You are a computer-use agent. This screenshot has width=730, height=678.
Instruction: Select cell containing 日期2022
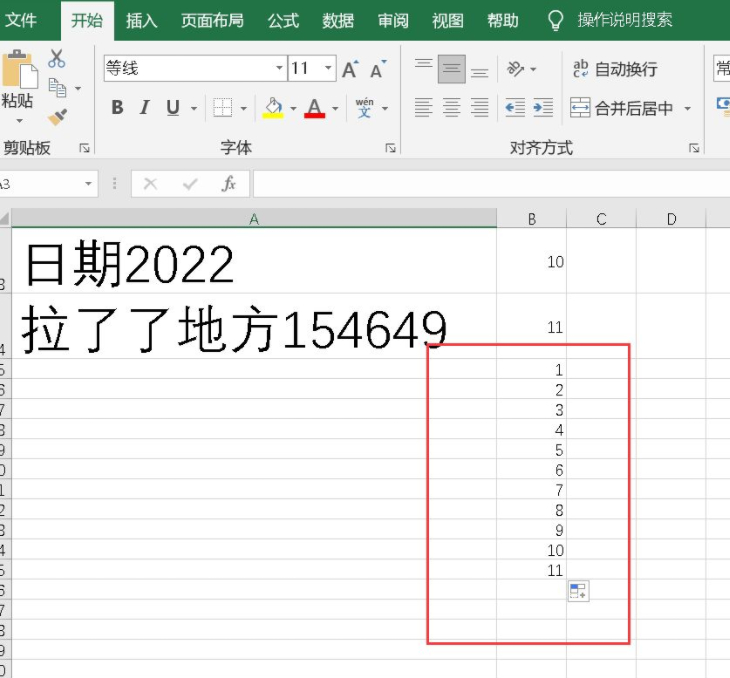tap(254, 261)
